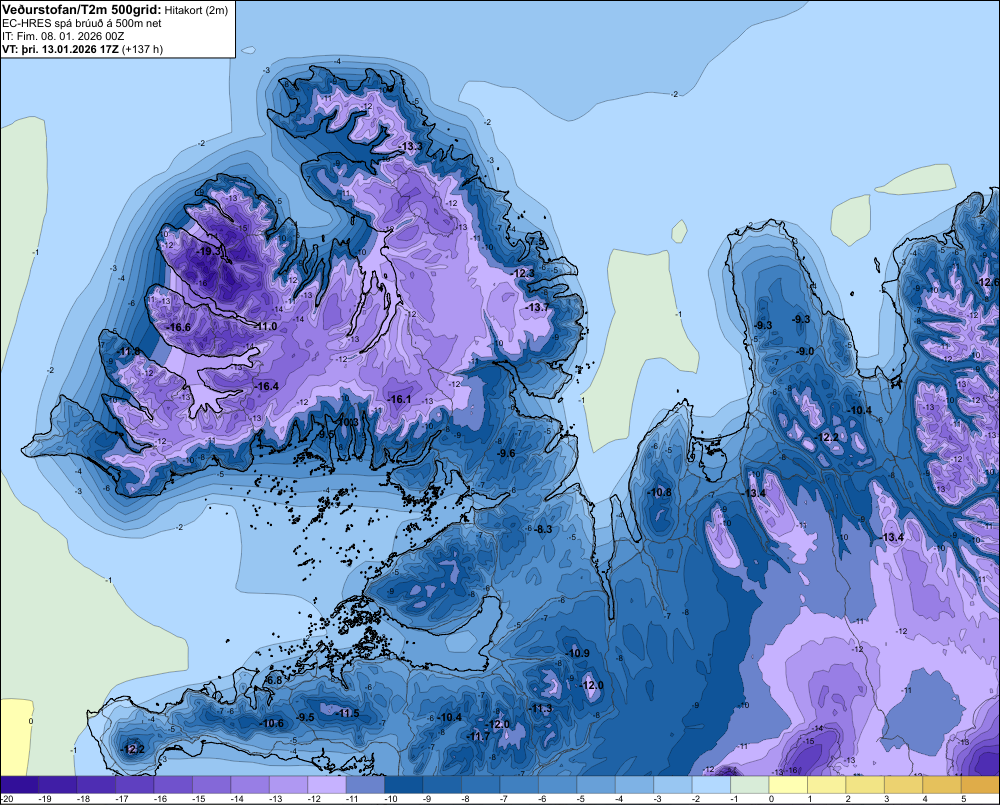Select the -13.7 temperature value
Image resolution: width=1000 pixels, height=805 pixels.
[537, 307]
